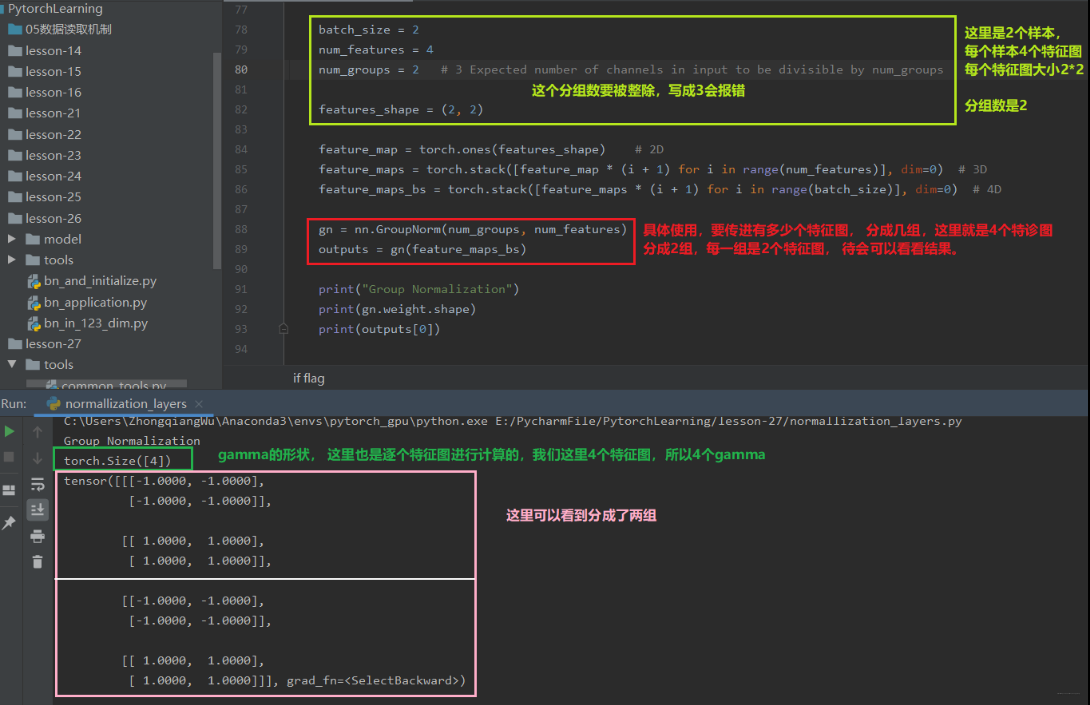
Task: Expand the collapsed tools folder below model
Action: click(x=11, y=259)
